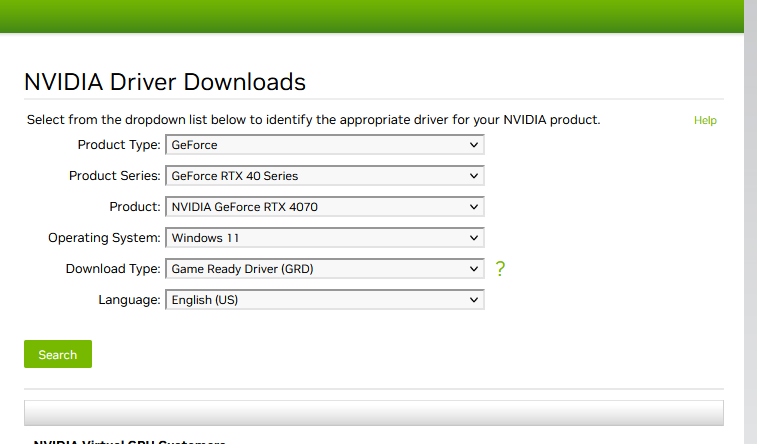This screenshot has width=757, height=444.
Task: Click the Language label
Action: click(x=129, y=300)
